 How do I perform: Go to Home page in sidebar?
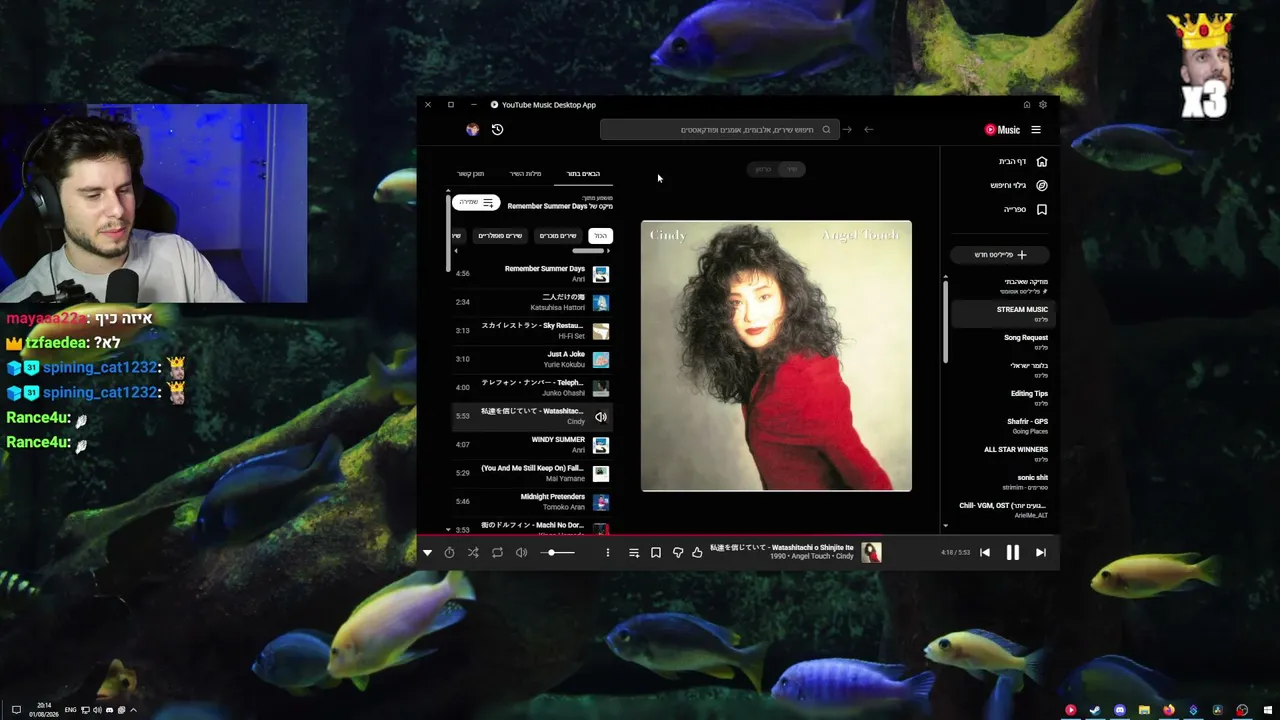point(1022,161)
